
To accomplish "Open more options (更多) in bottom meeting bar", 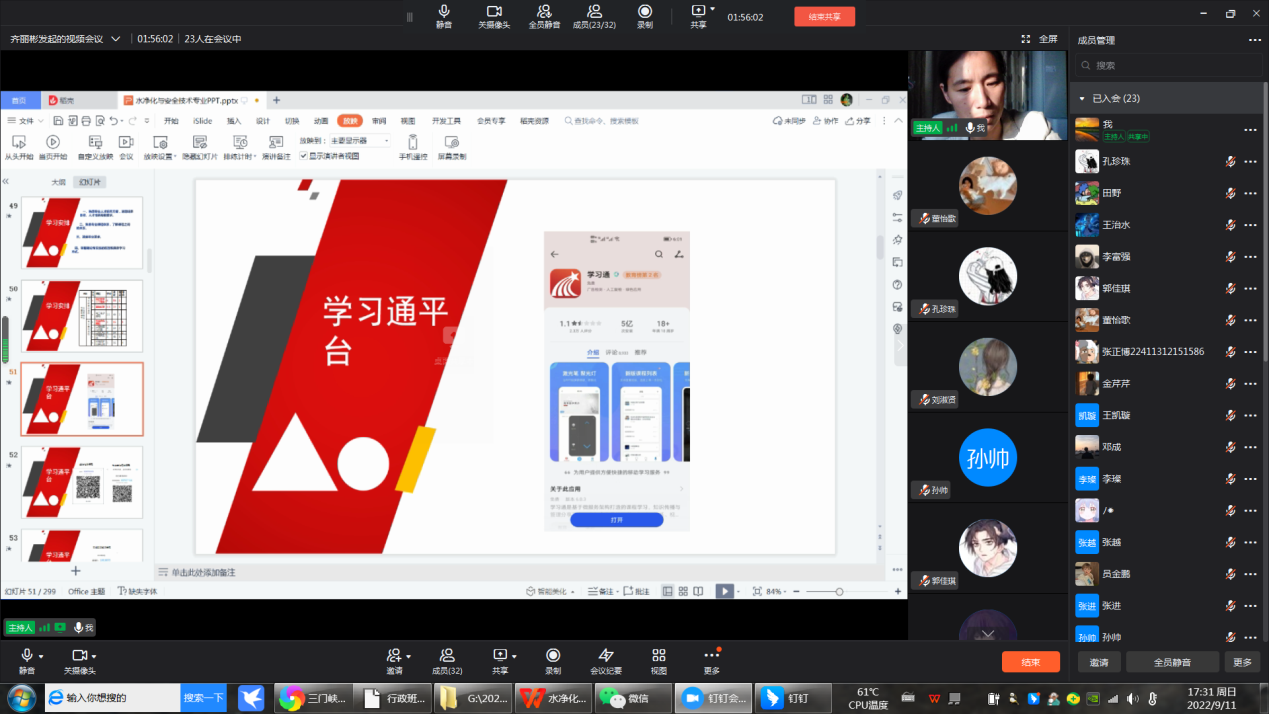I will (711, 661).
